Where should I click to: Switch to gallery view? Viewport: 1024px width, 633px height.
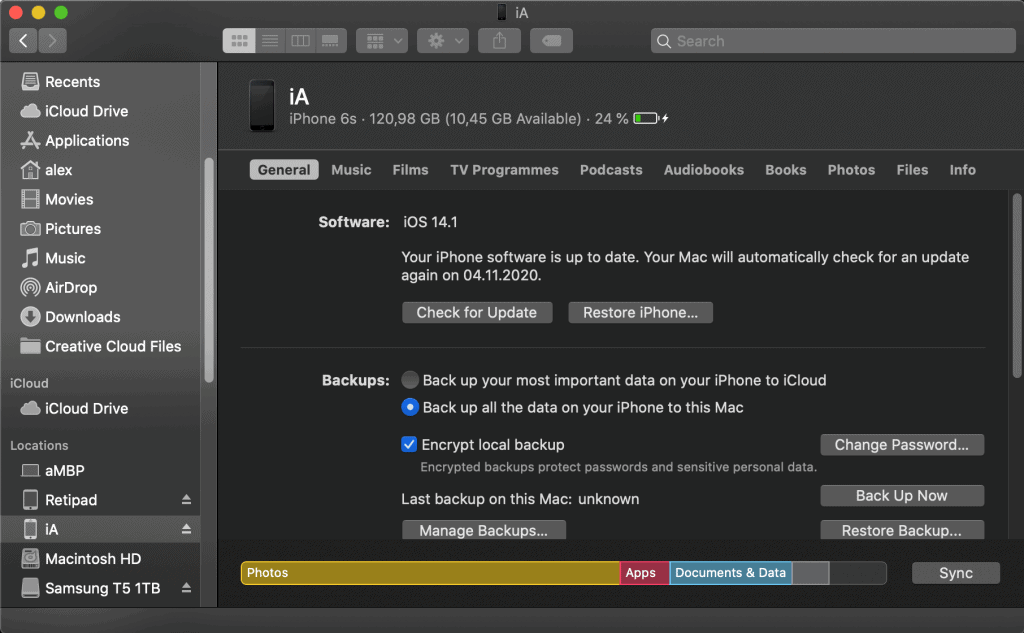pyautogui.click(x=330, y=41)
